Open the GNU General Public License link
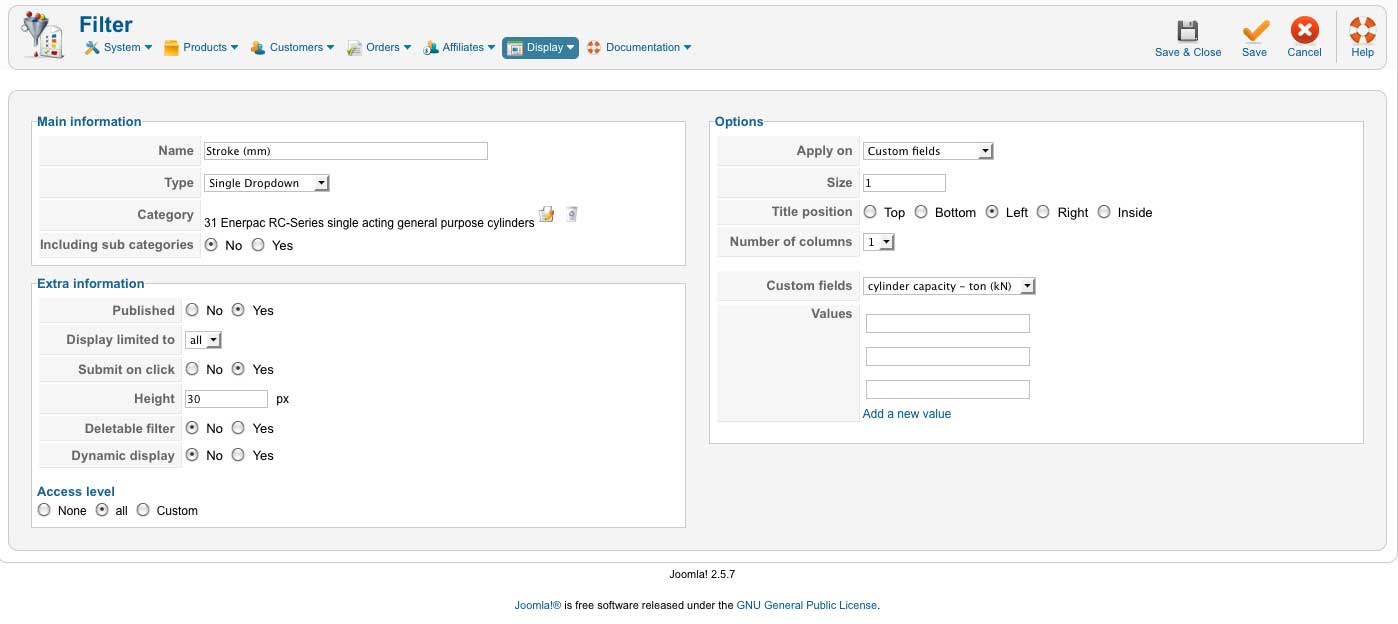Image resolution: width=1398 pixels, height=624 pixels. (806, 605)
